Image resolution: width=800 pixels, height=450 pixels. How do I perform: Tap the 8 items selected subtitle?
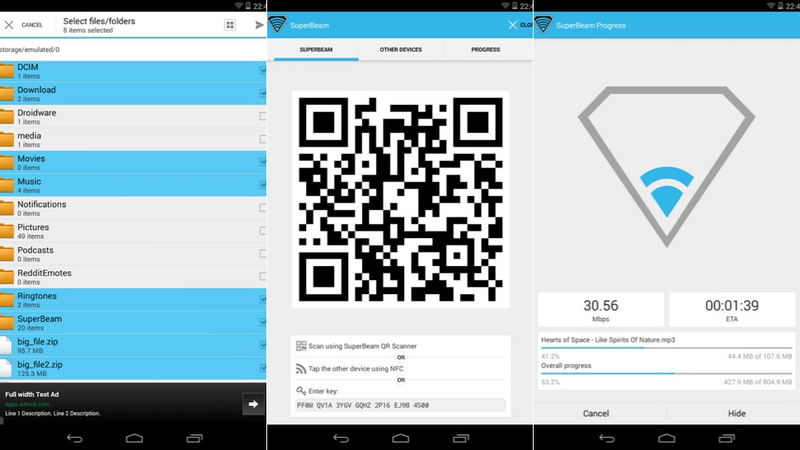click(88, 31)
